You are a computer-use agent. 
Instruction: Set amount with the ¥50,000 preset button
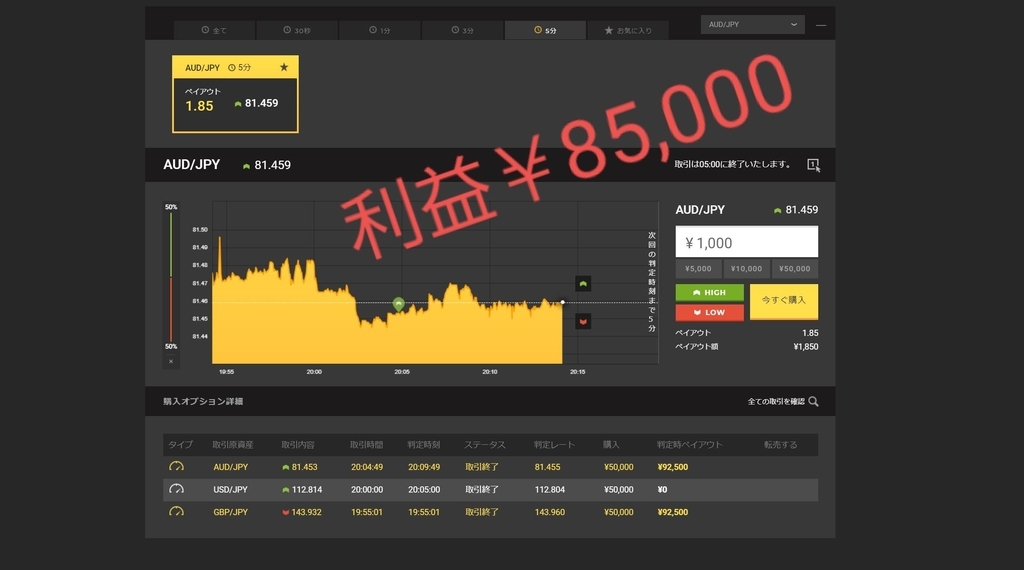795,268
